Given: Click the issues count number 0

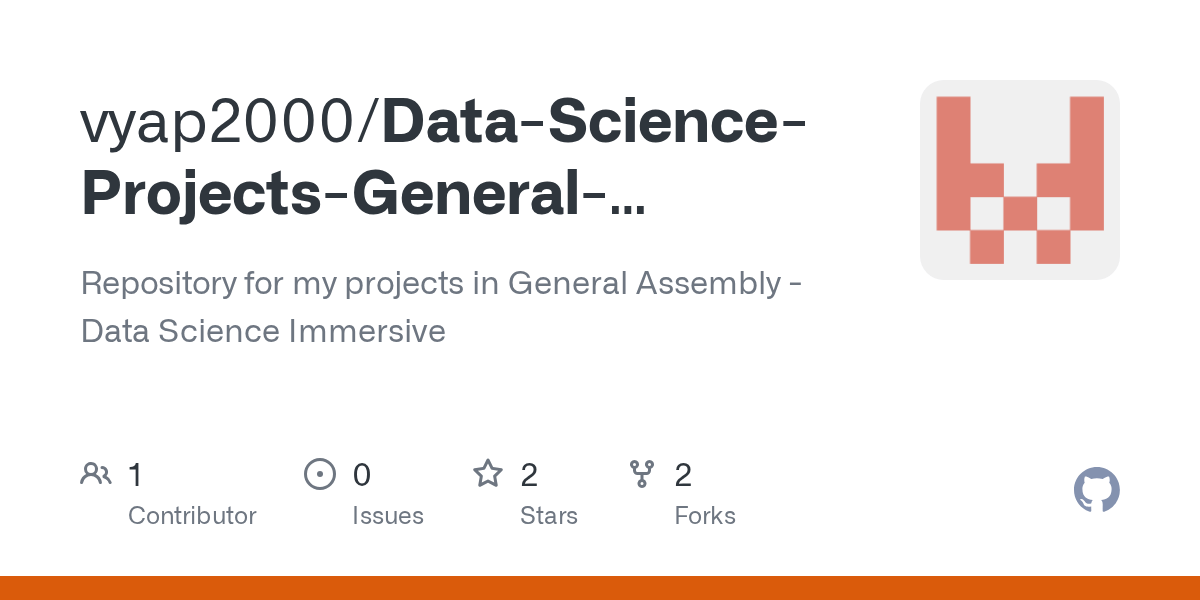Looking at the screenshot, I should (361, 475).
